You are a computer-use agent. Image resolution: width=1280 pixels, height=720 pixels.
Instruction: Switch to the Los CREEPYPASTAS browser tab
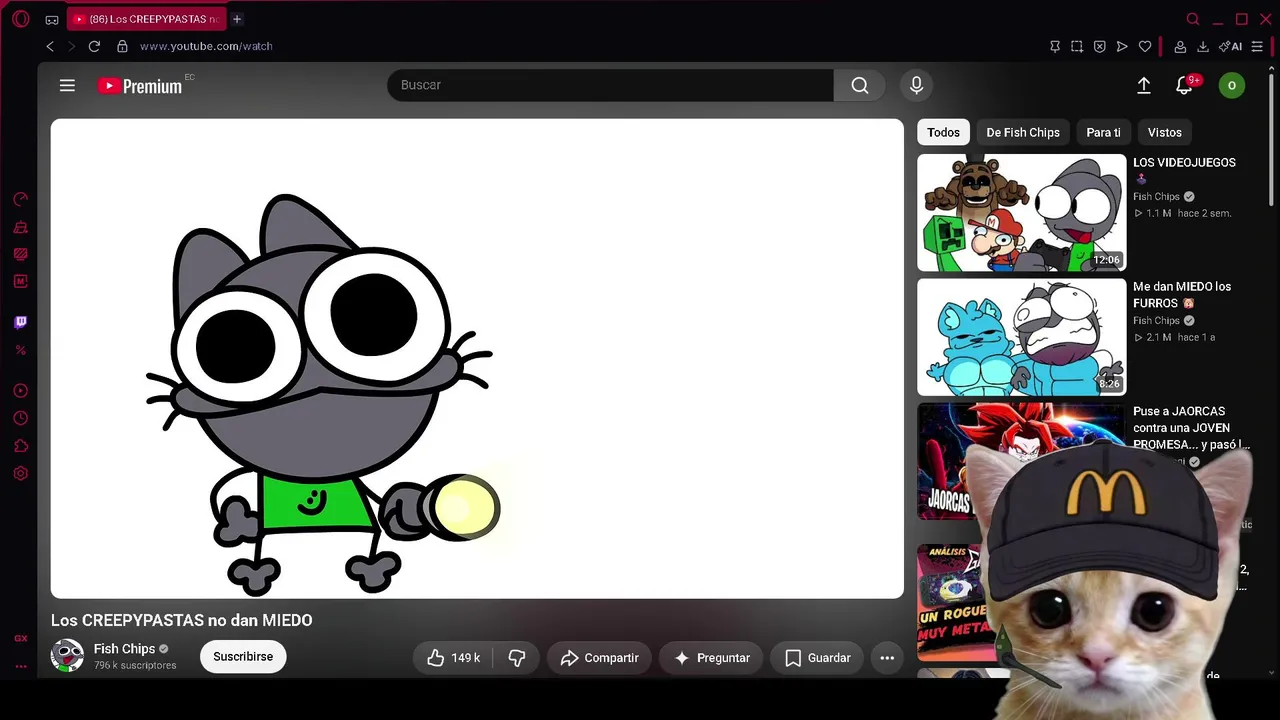coord(147,19)
